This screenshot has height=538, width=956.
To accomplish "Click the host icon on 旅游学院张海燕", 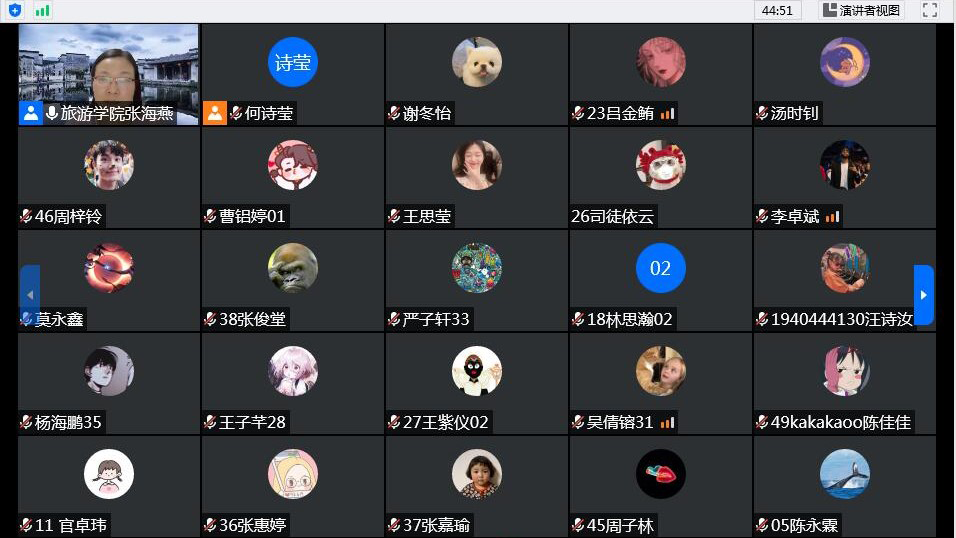I will point(30,113).
